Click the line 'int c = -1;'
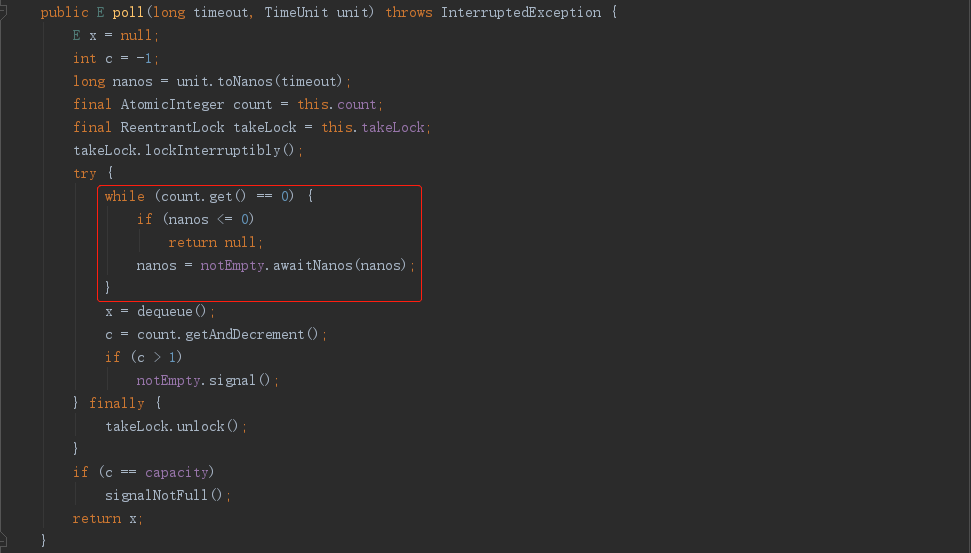 [x=116, y=58]
